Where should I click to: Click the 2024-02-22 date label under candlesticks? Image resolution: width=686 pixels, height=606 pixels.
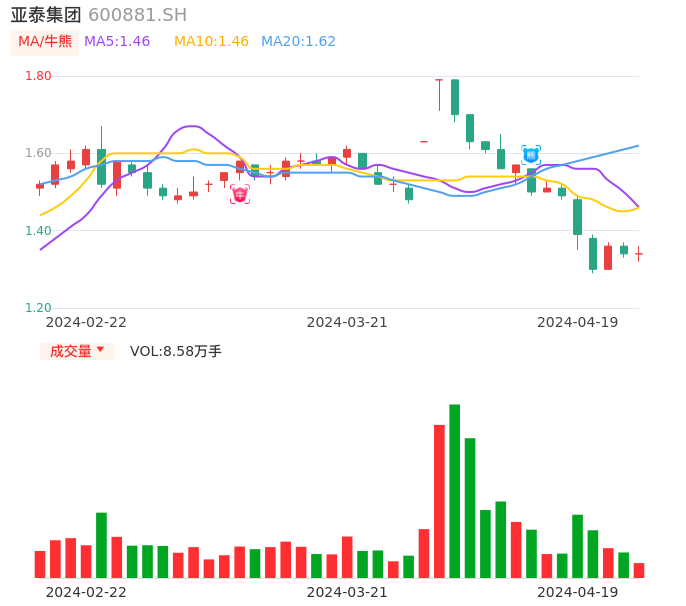86,322
